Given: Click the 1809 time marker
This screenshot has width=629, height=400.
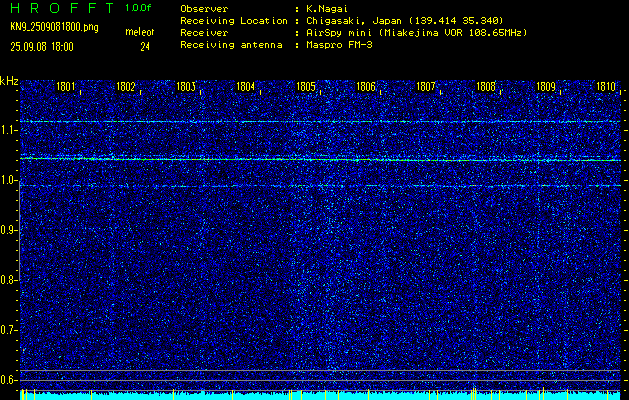Looking at the screenshot, I should pyautogui.click(x=546, y=86).
